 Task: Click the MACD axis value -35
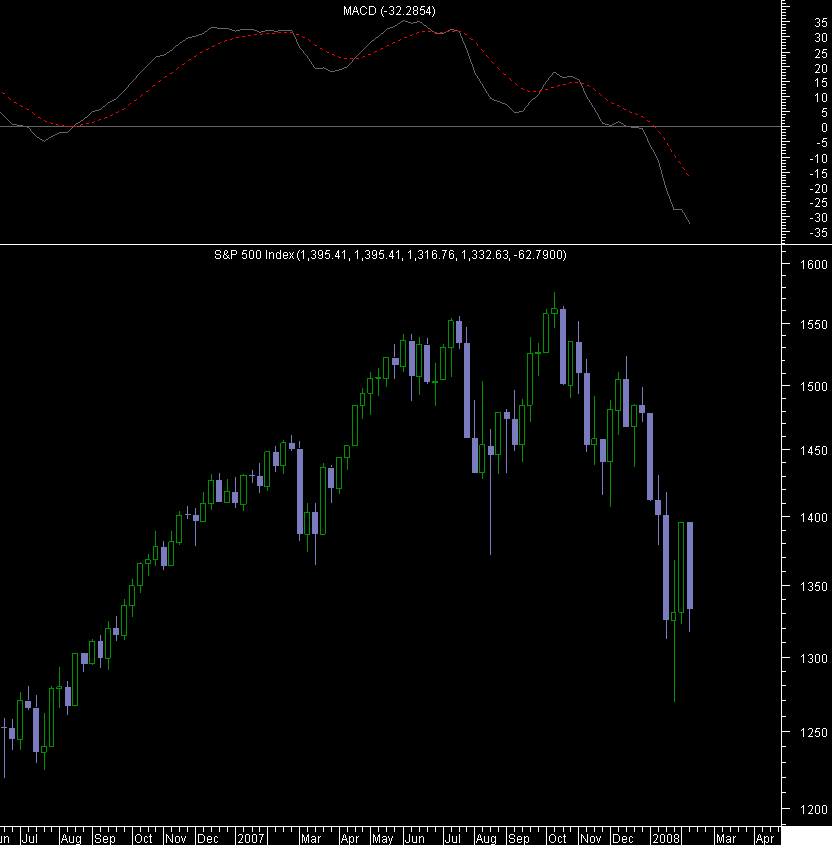tap(819, 233)
